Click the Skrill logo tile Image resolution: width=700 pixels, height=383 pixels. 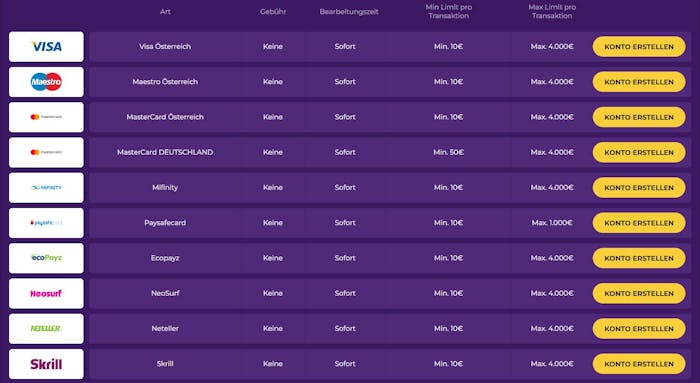point(46,364)
